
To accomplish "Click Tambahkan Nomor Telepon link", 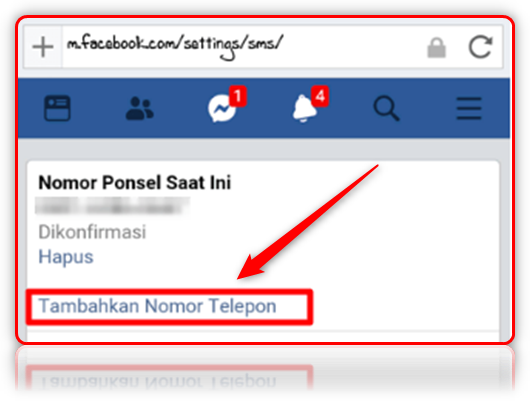I will coord(158,306).
